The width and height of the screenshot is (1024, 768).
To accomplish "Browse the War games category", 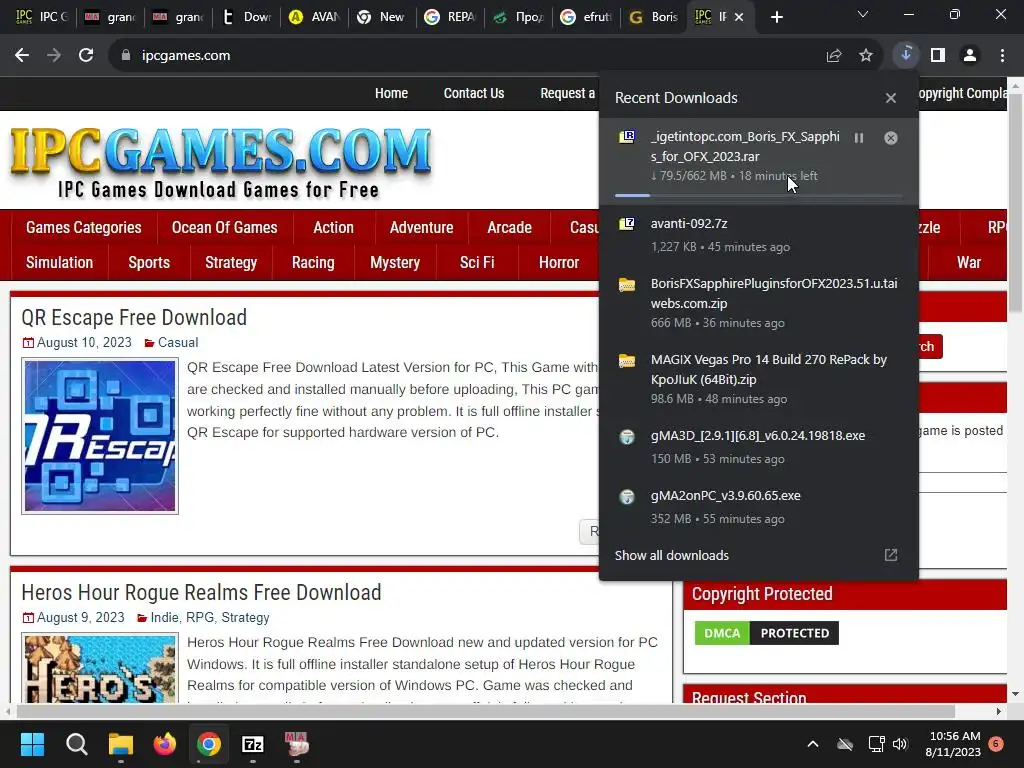I will (969, 263).
